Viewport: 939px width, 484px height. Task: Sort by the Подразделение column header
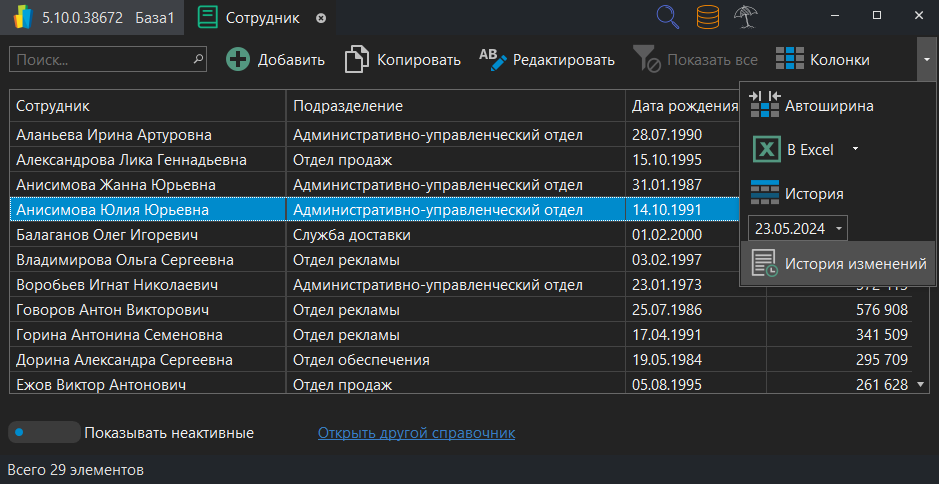[455, 106]
